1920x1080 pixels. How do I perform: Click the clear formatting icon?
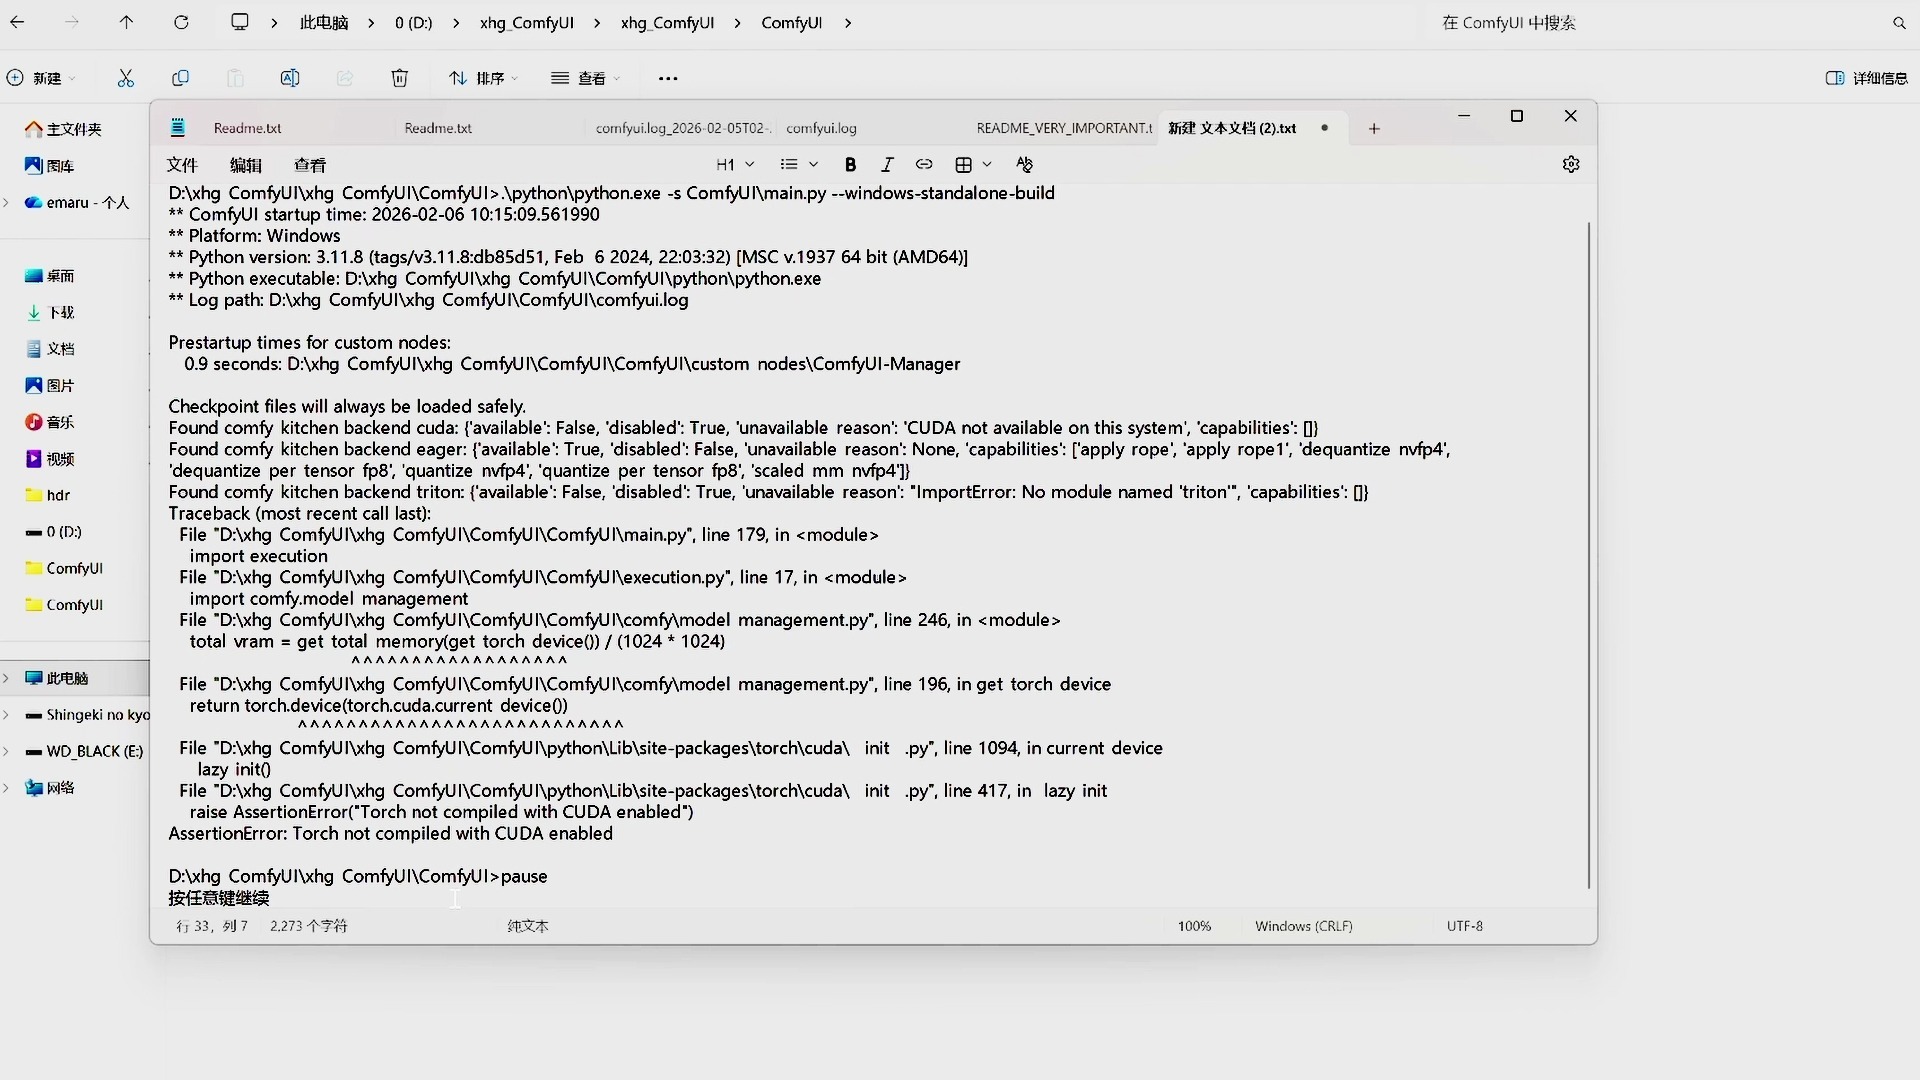click(x=1024, y=165)
